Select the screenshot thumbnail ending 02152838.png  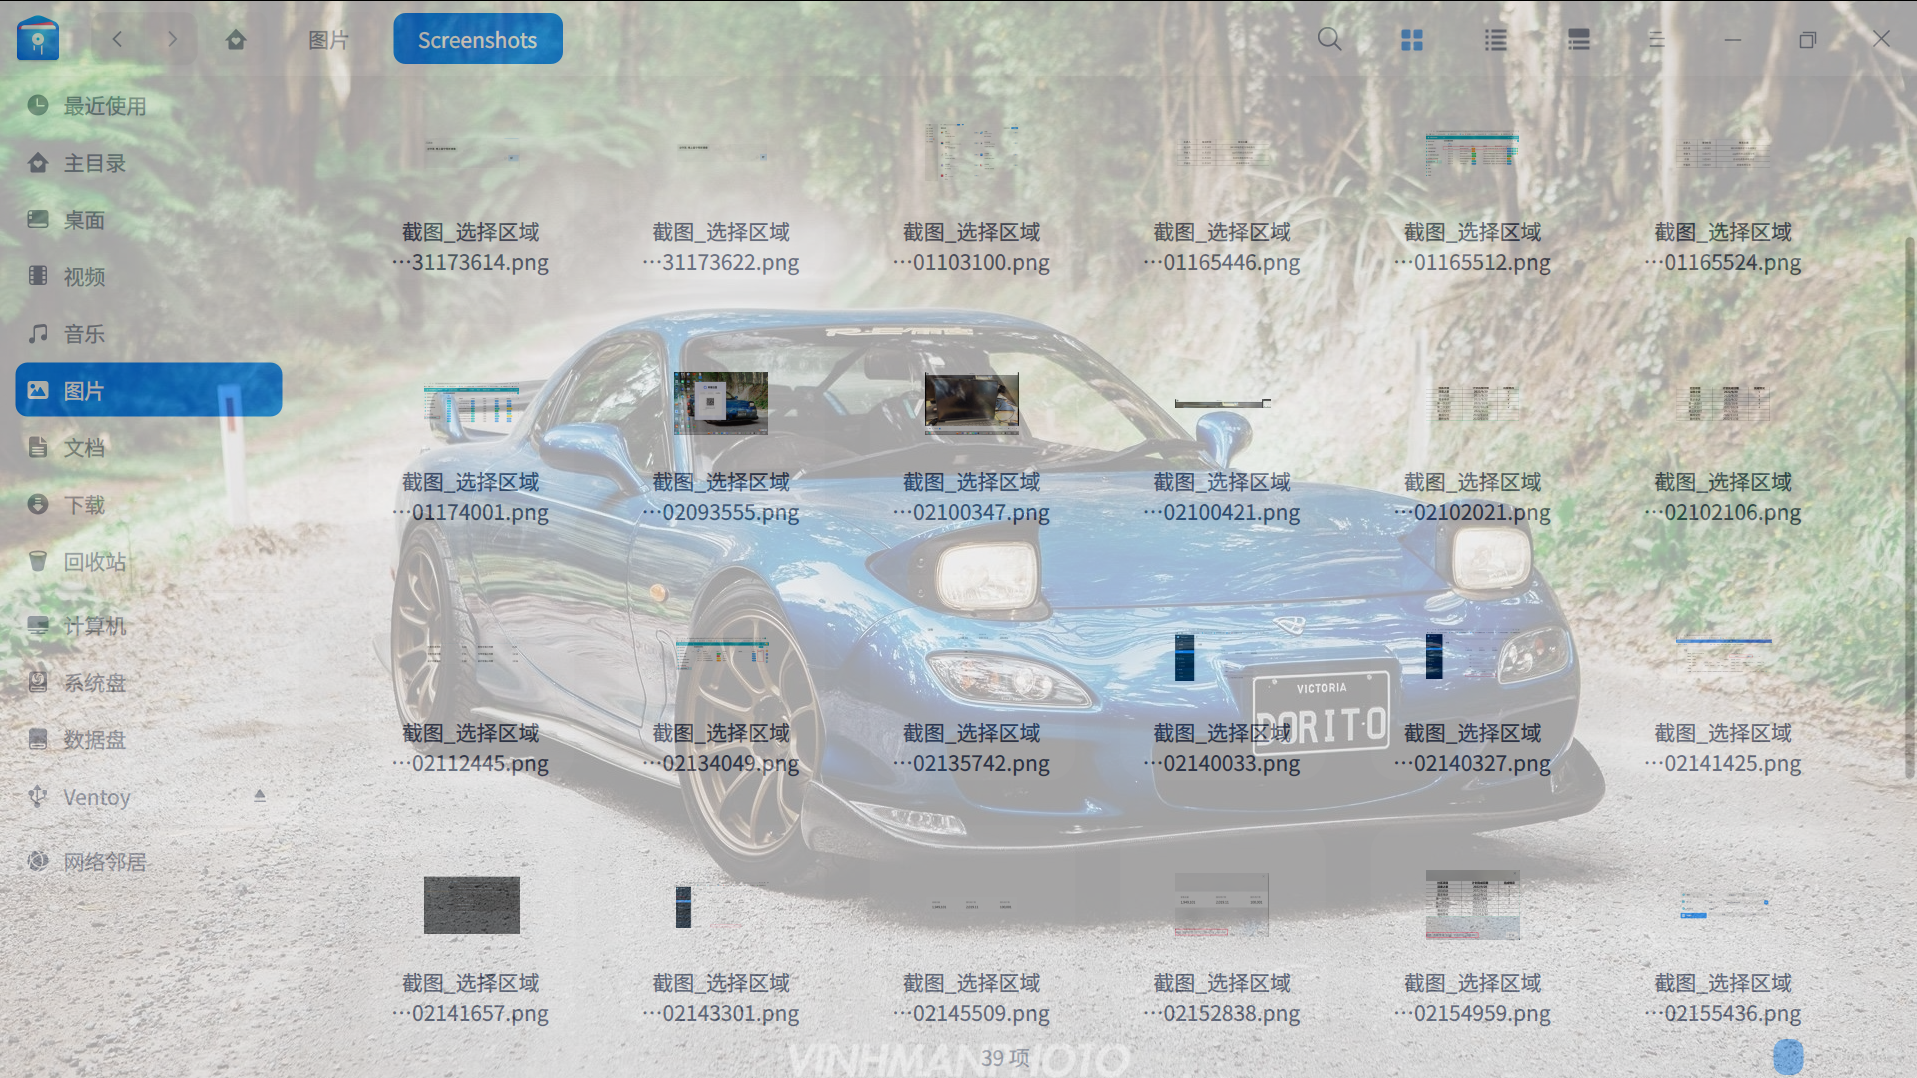[1222, 905]
